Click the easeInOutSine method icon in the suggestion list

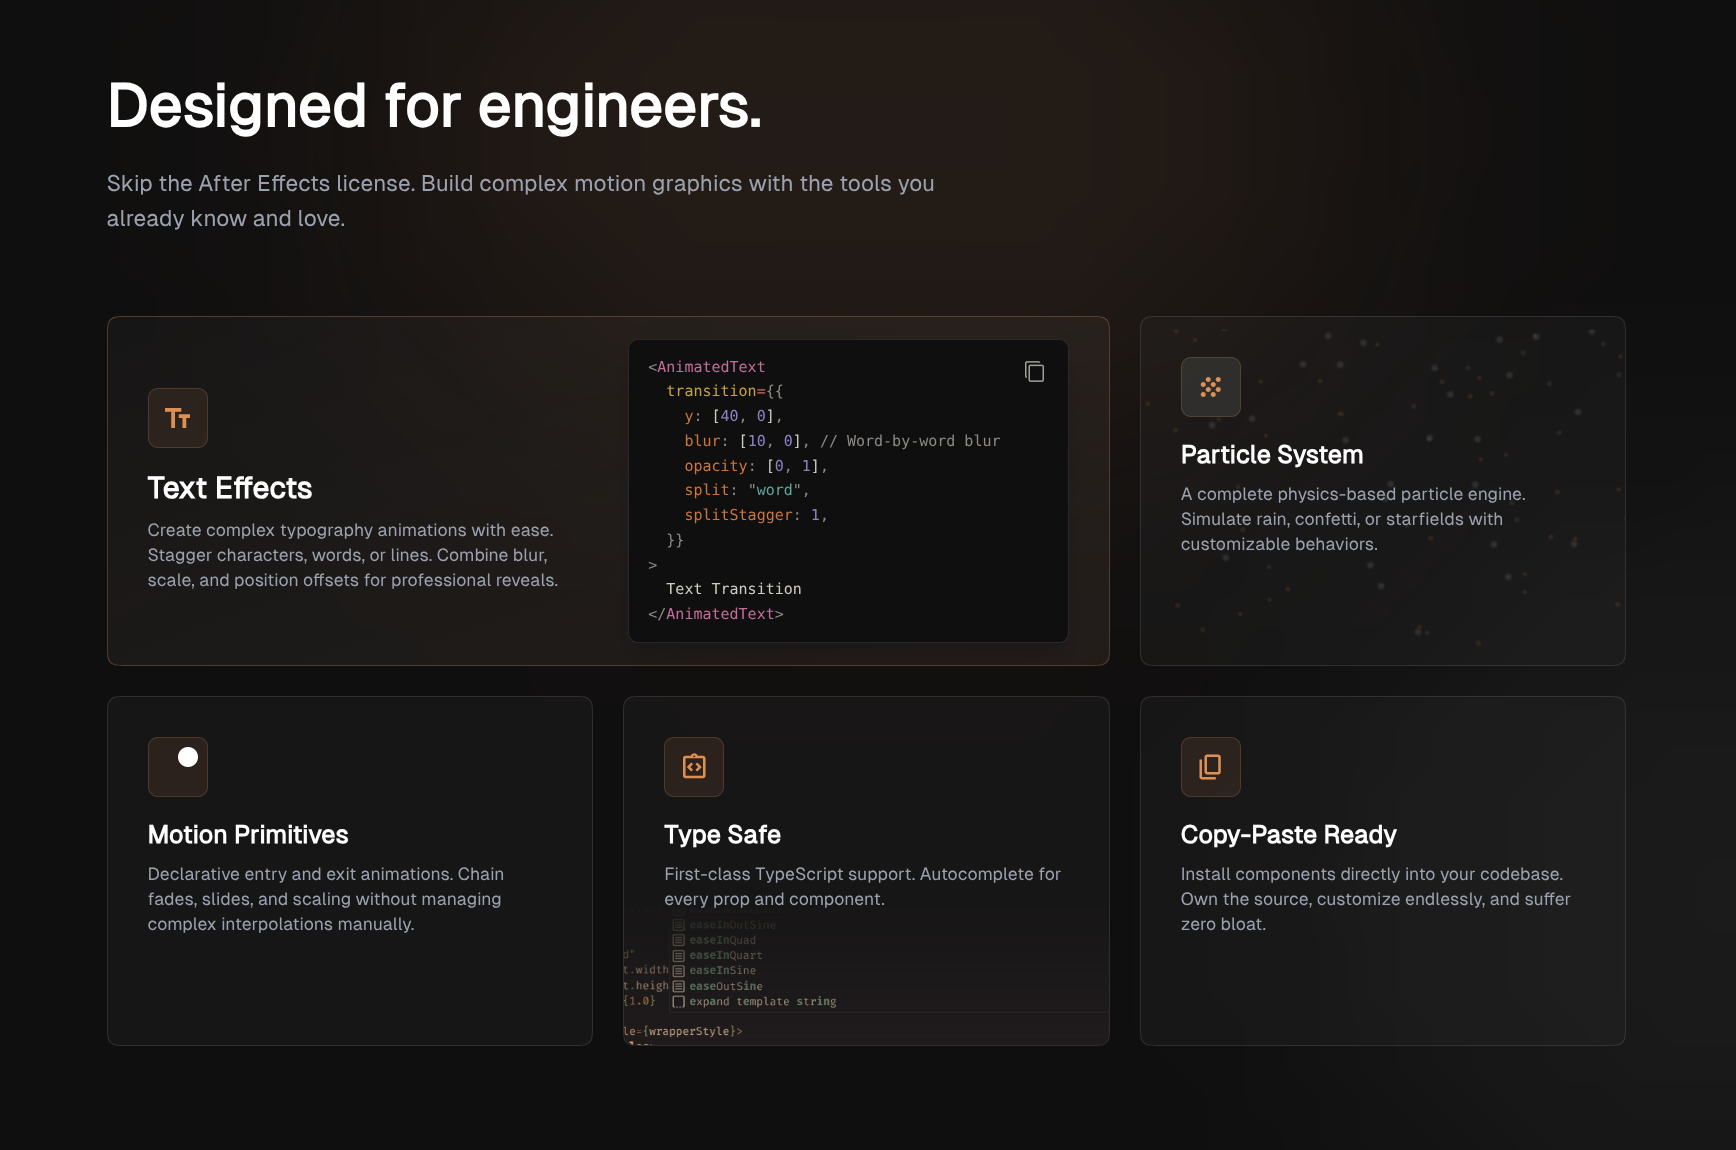(x=679, y=925)
